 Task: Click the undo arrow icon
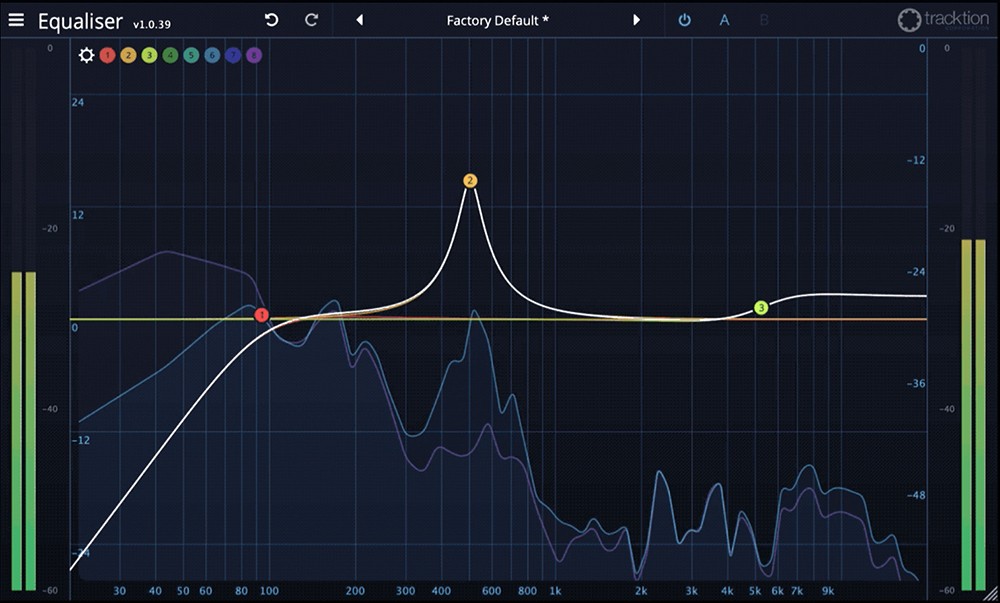point(271,20)
